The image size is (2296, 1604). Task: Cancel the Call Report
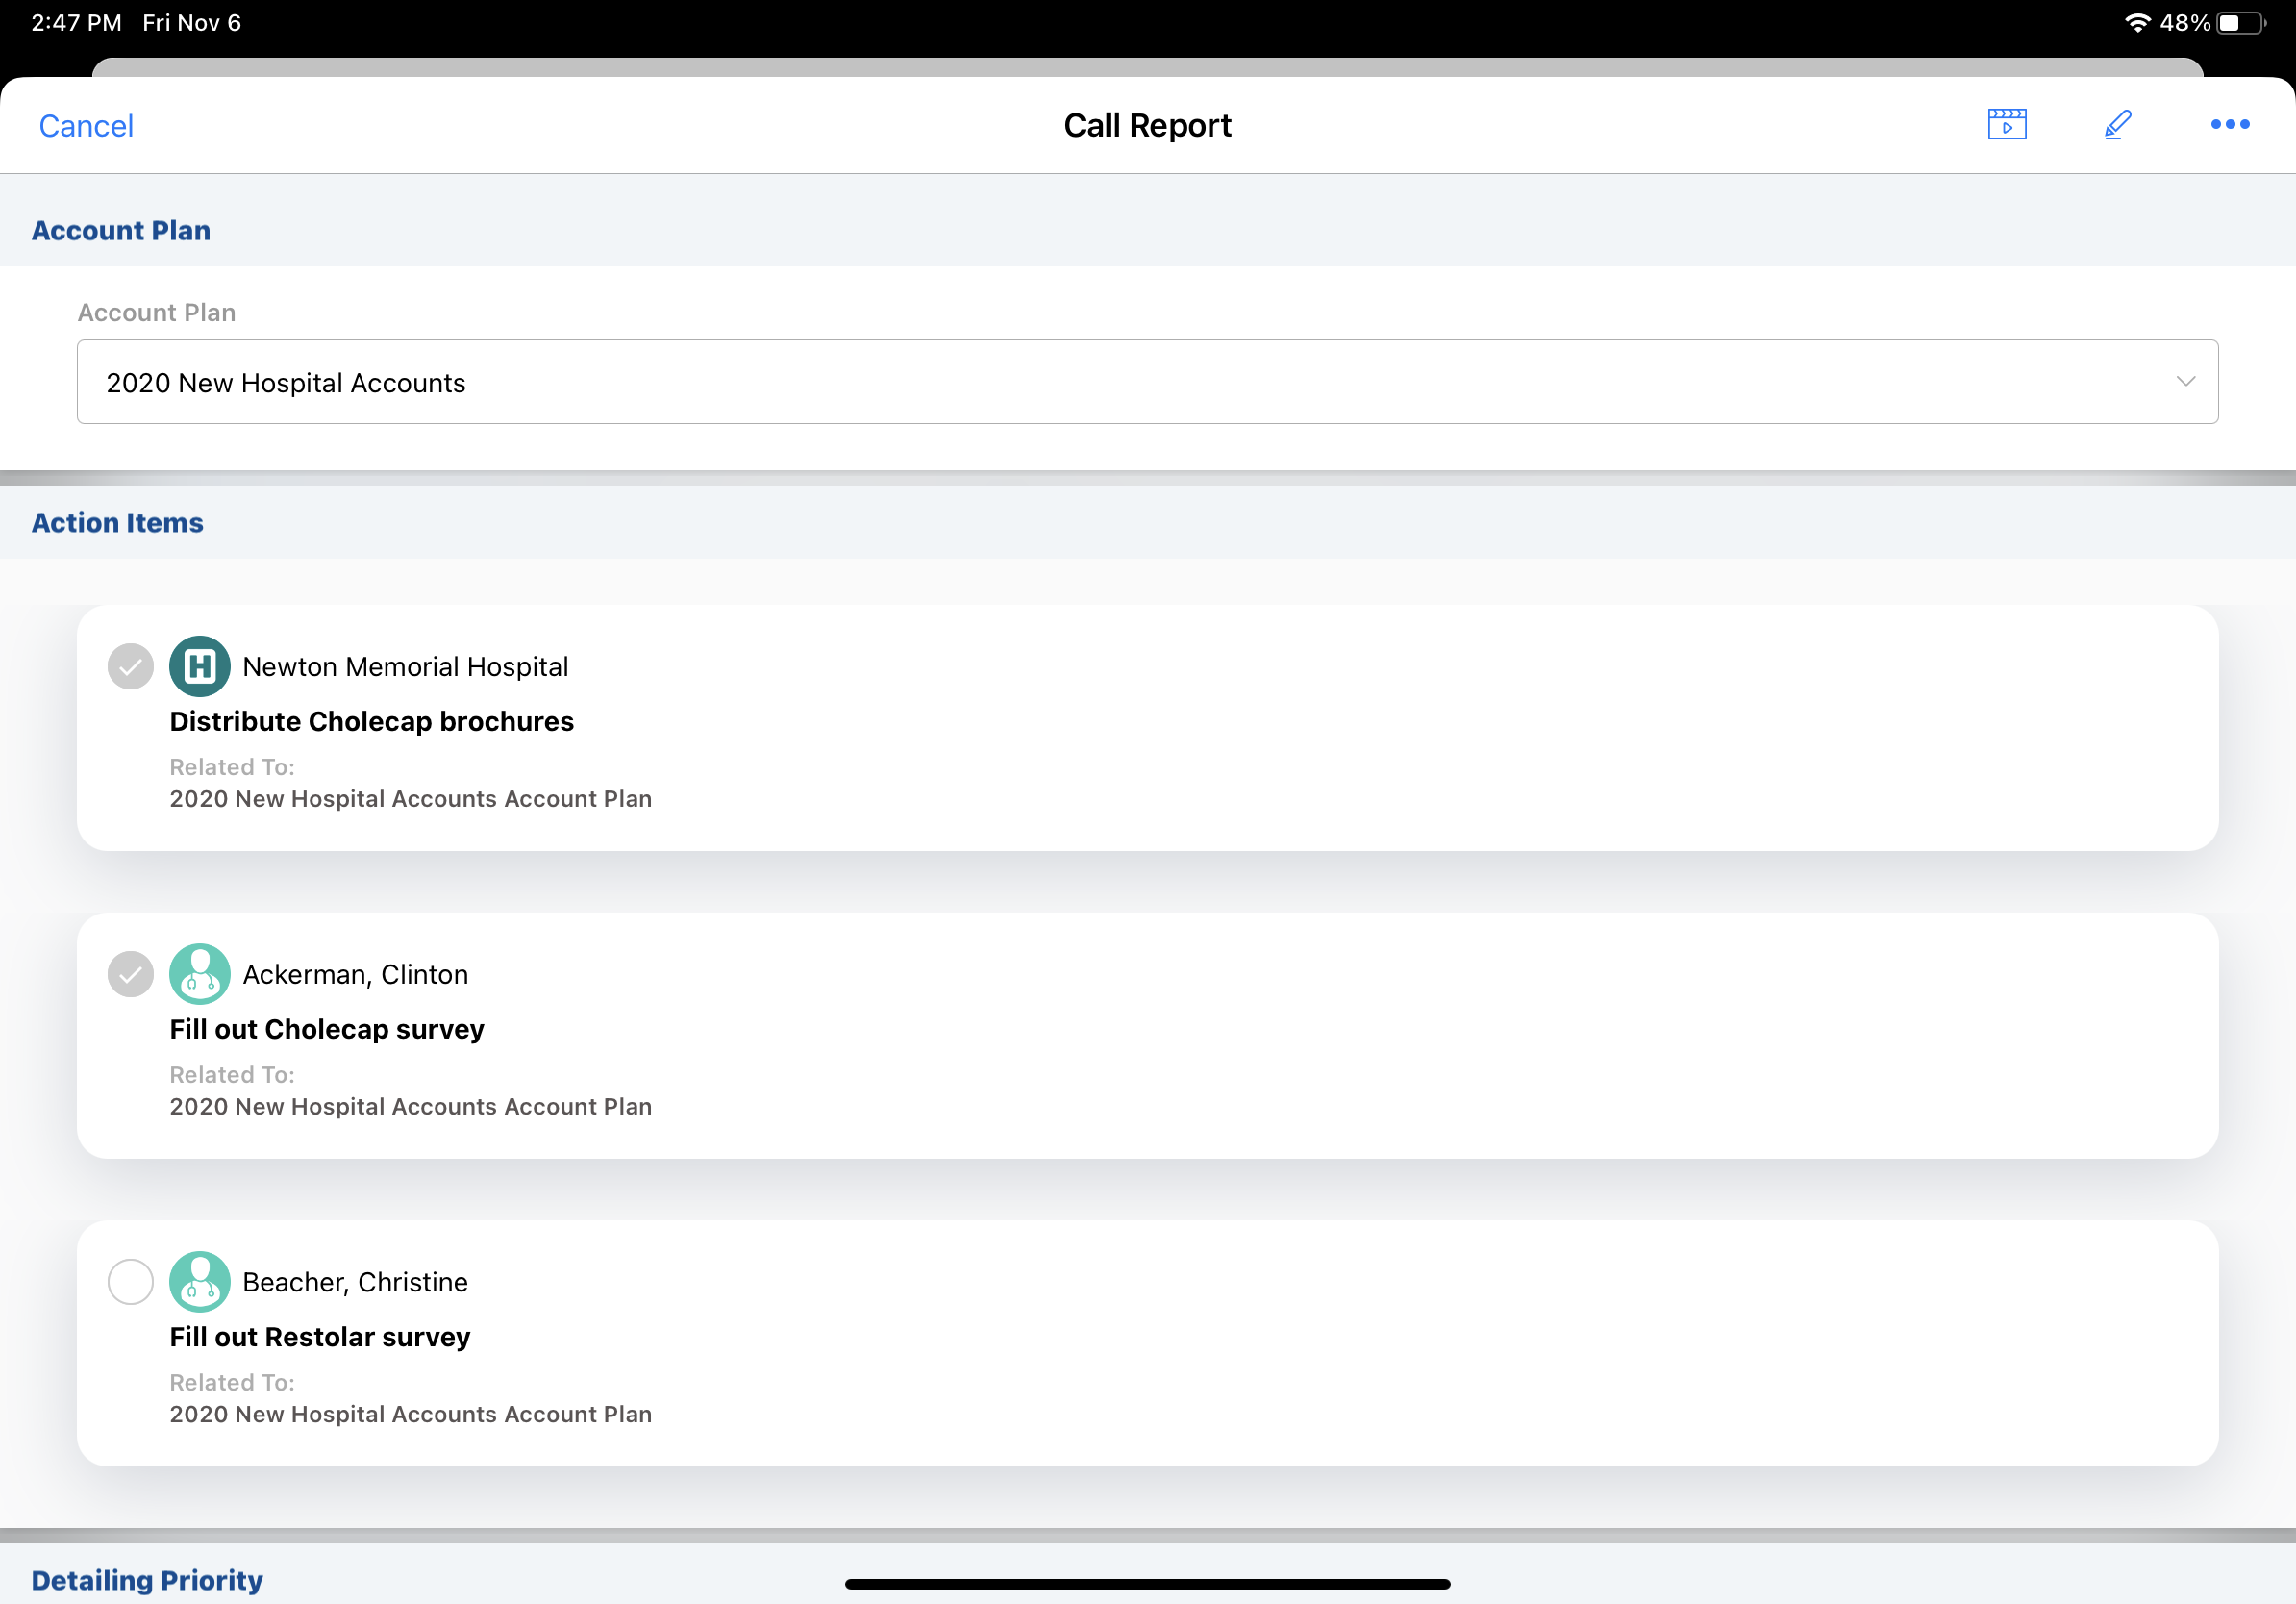[x=86, y=126]
